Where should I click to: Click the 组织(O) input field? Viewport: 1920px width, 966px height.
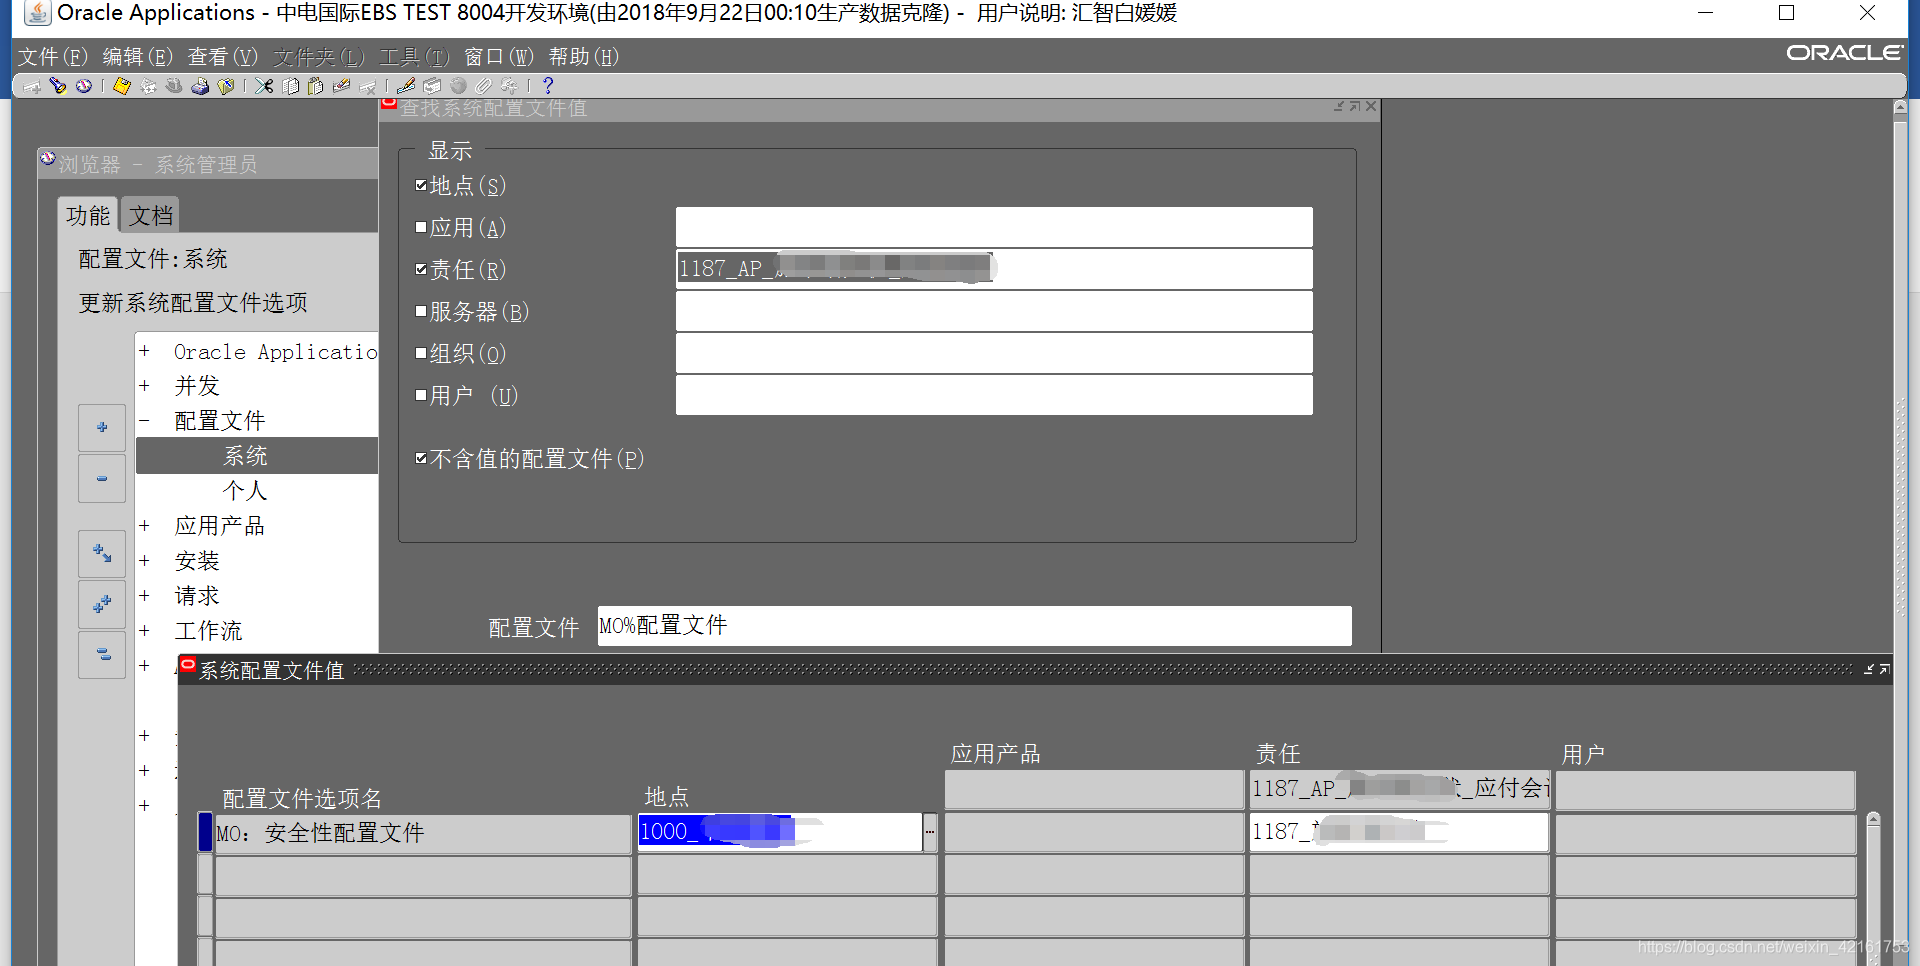pos(994,353)
